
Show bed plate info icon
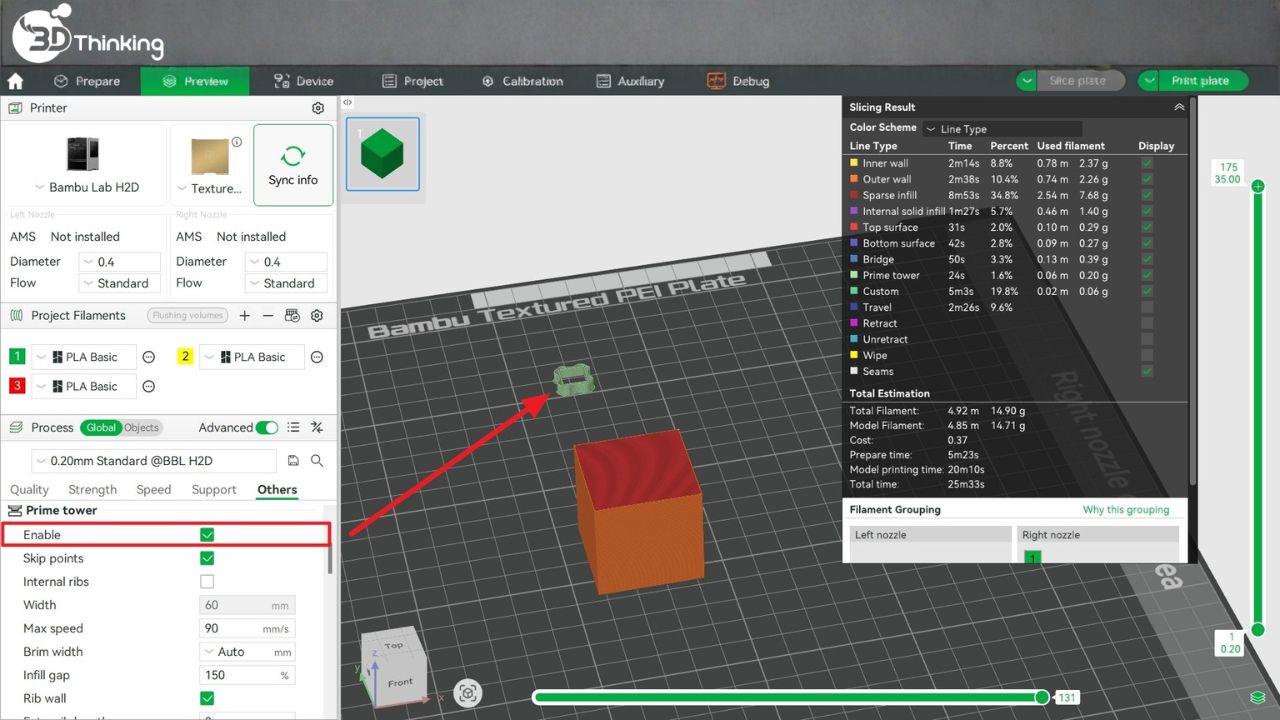(x=237, y=142)
